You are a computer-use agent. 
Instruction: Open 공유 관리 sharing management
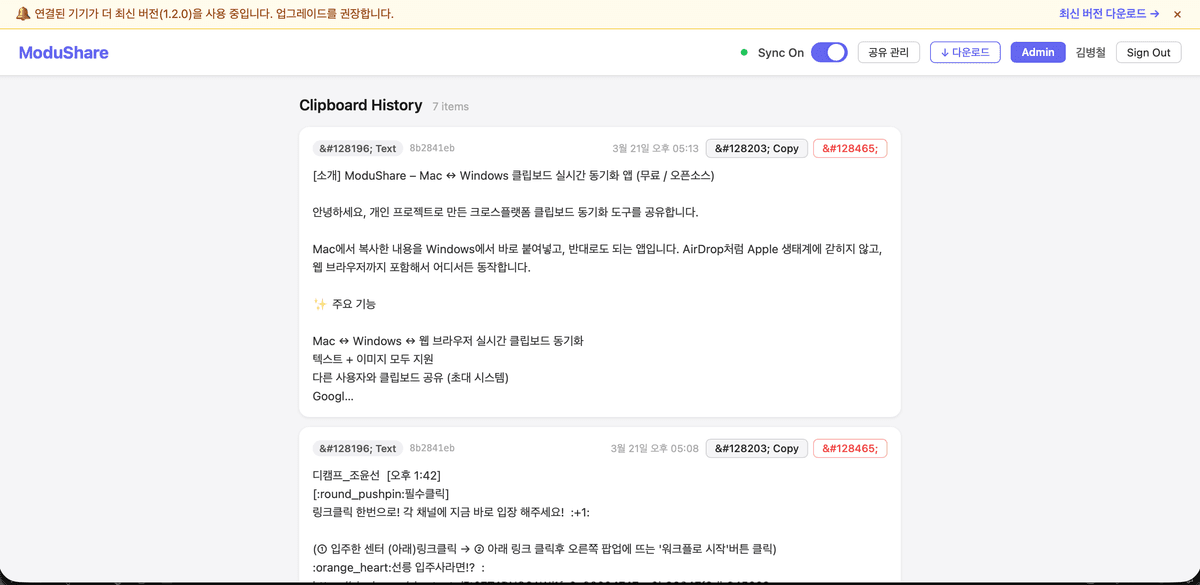pos(888,53)
